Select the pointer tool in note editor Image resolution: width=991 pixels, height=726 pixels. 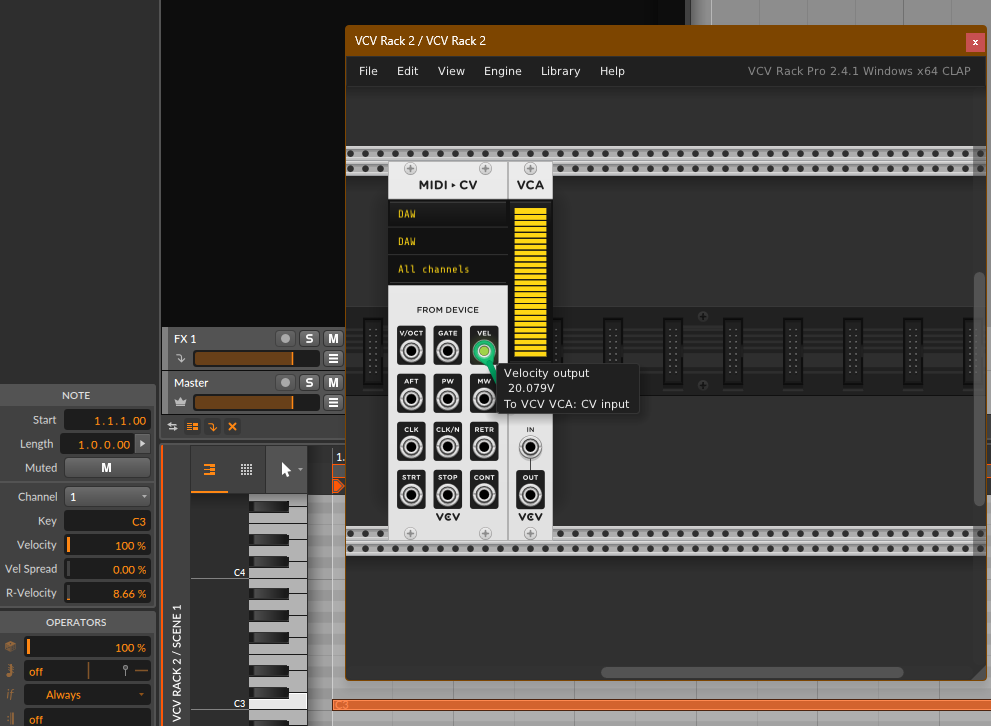[x=285, y=469]
